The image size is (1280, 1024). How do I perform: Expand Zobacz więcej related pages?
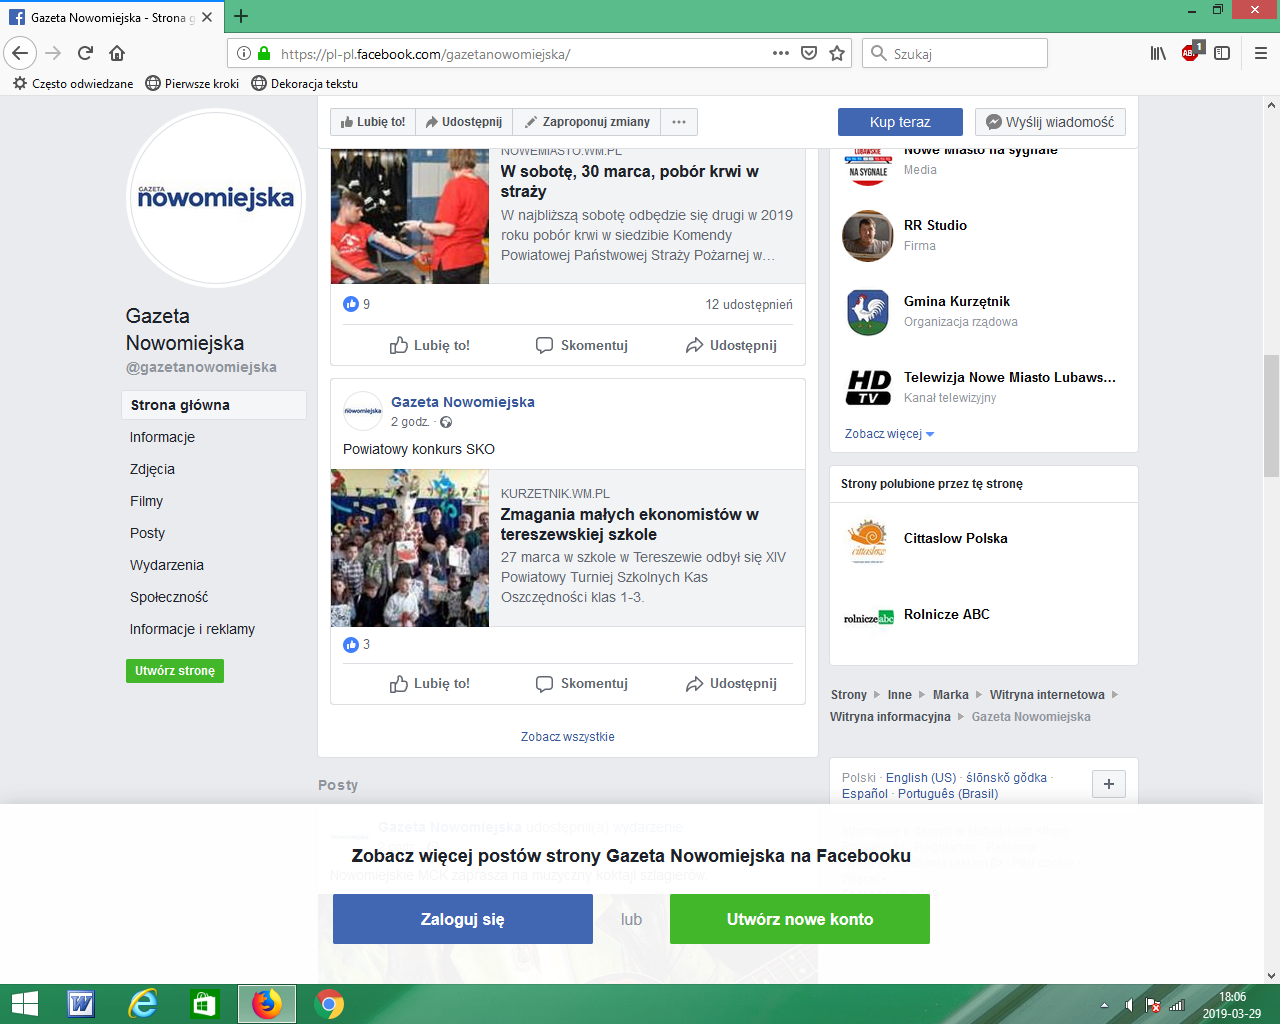coord(889,434)
